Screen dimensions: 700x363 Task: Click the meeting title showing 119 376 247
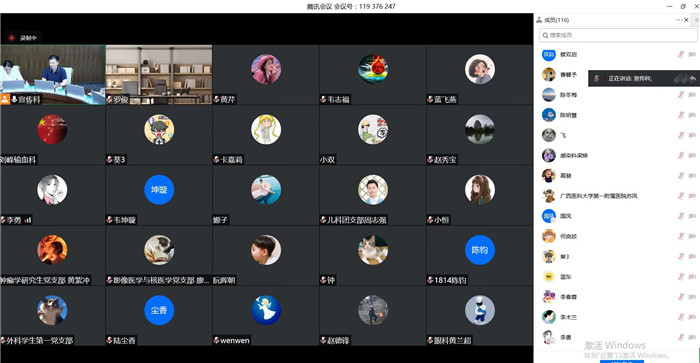click(350, 6)
